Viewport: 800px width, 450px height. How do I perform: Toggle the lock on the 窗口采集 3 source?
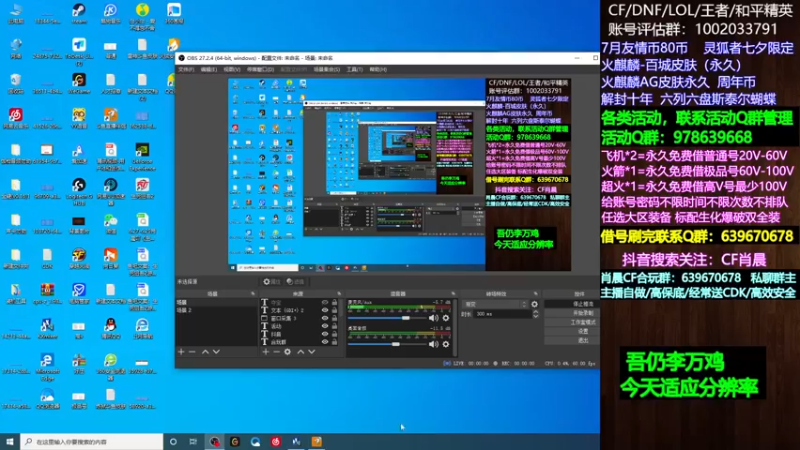click(335, 318)
